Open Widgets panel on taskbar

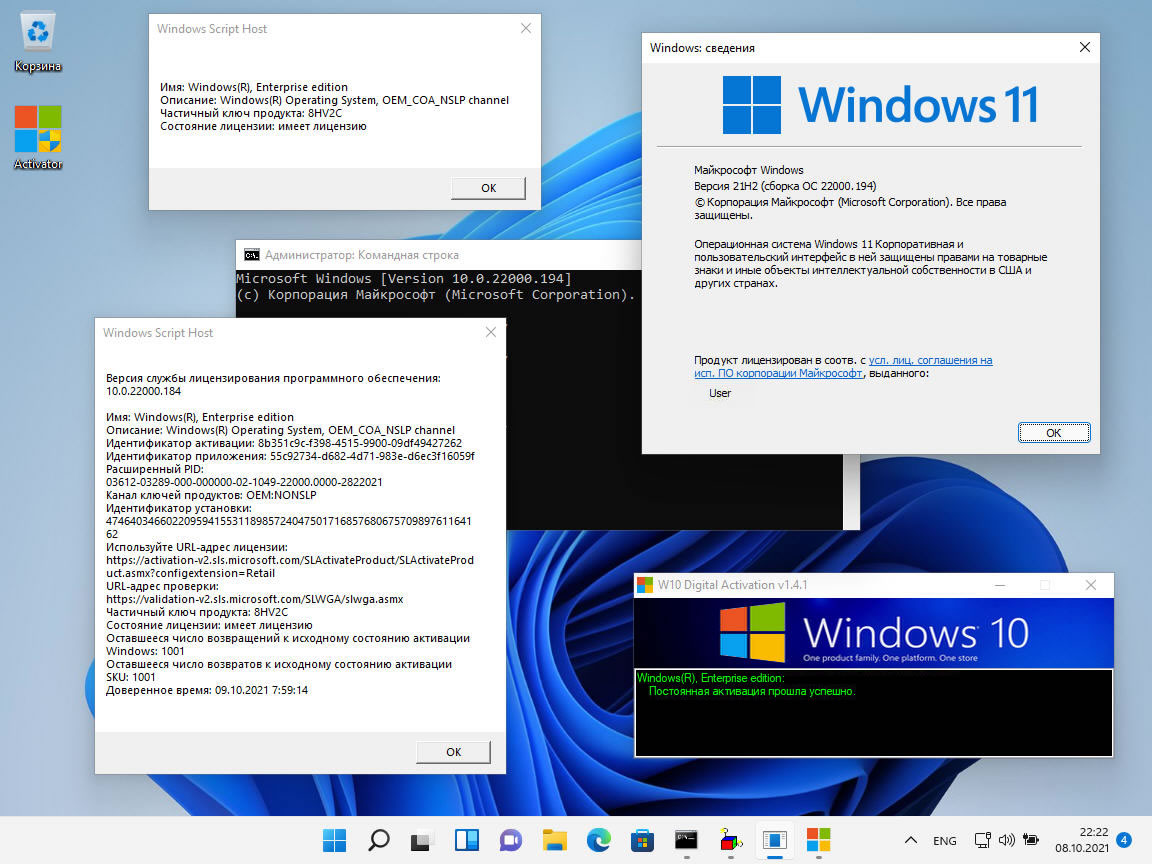tap(467, 840)
